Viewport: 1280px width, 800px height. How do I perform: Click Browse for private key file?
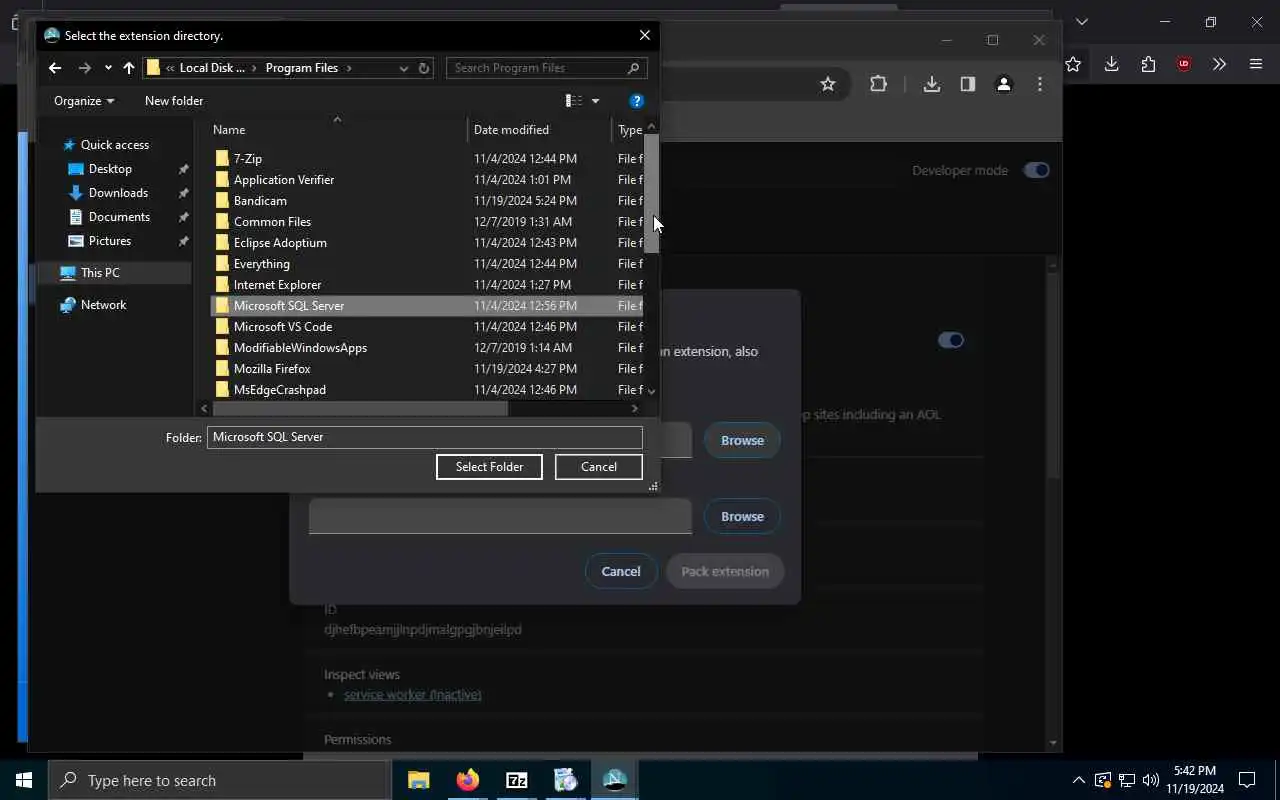[742, 516]
